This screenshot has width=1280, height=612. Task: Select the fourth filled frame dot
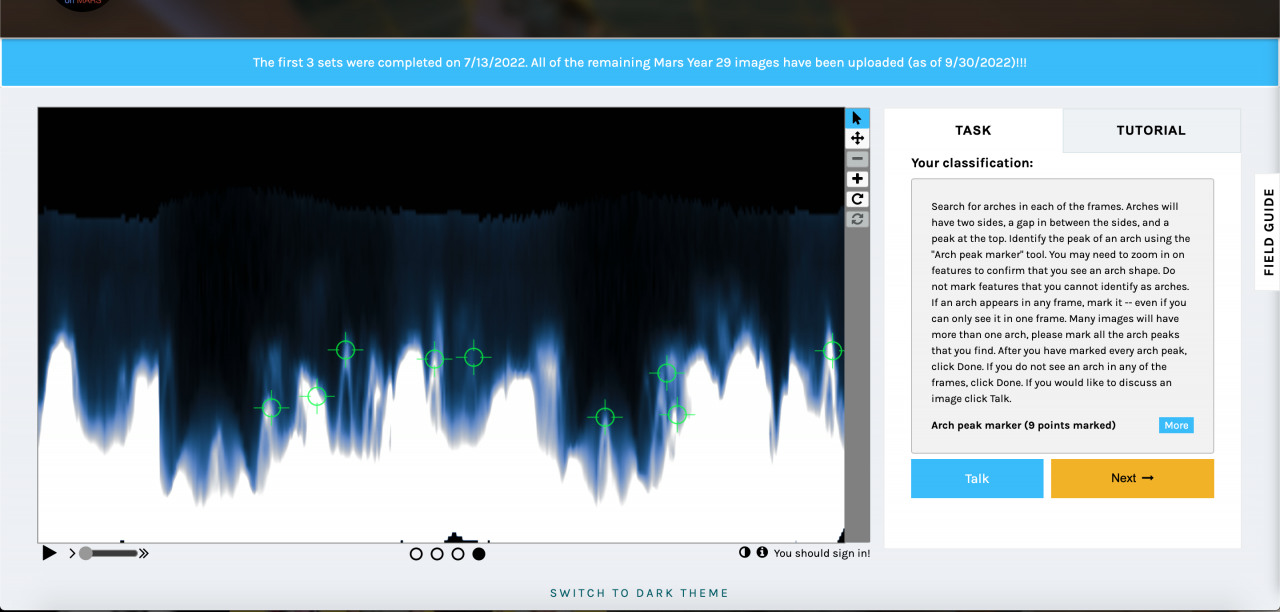tap(479, 554)
